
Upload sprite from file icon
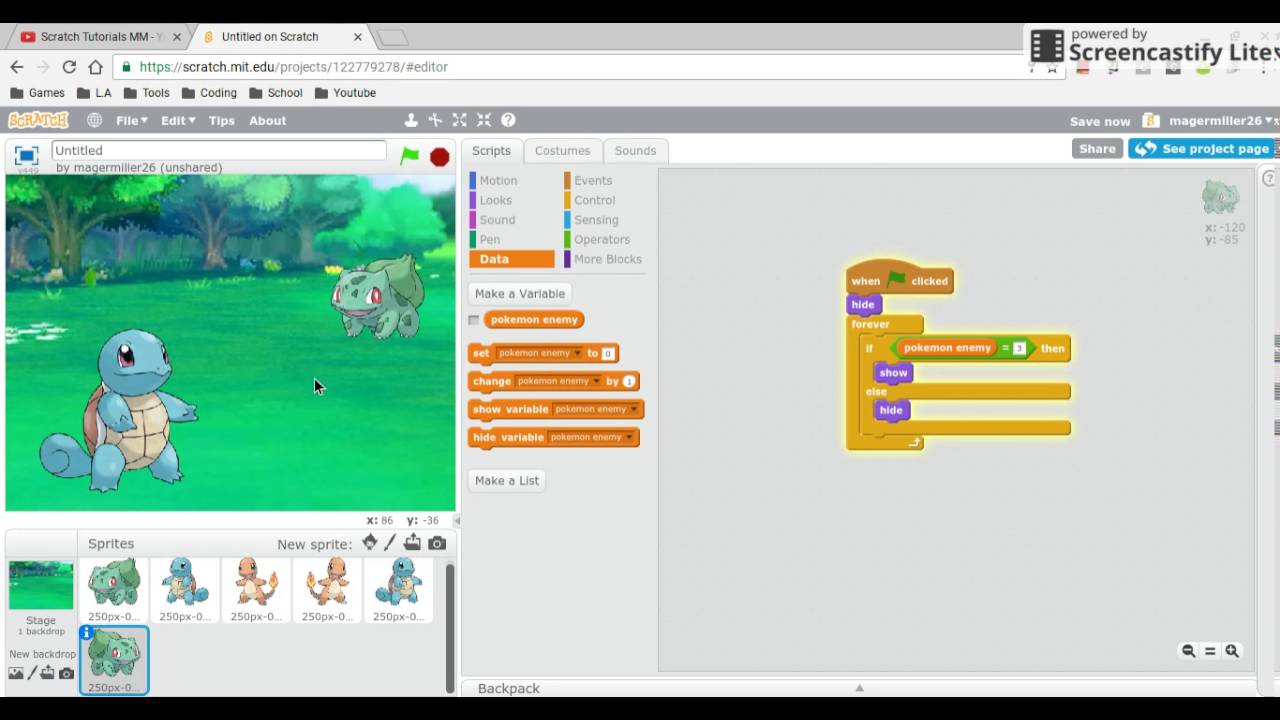point(413,543)
